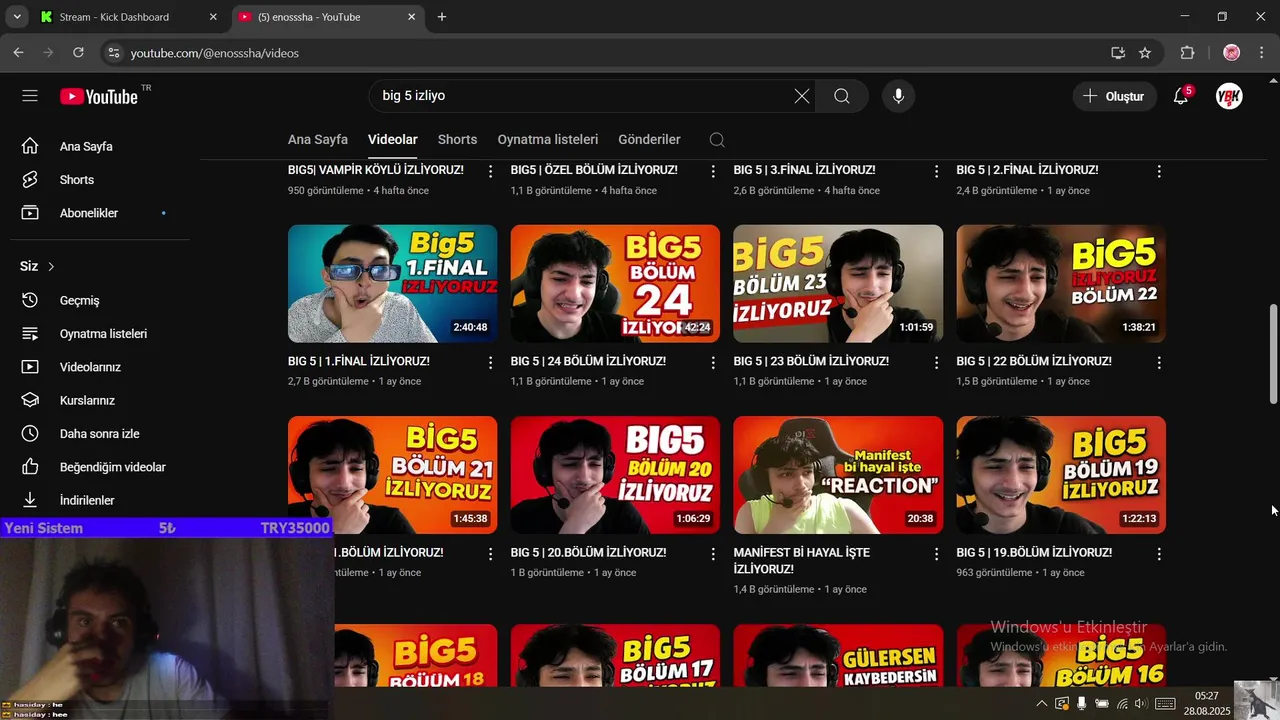This screenshot has height=720, width=1280.
Task: Play the Big5 Bölüm 22 thumbnail
Action: click(1061, 284)
